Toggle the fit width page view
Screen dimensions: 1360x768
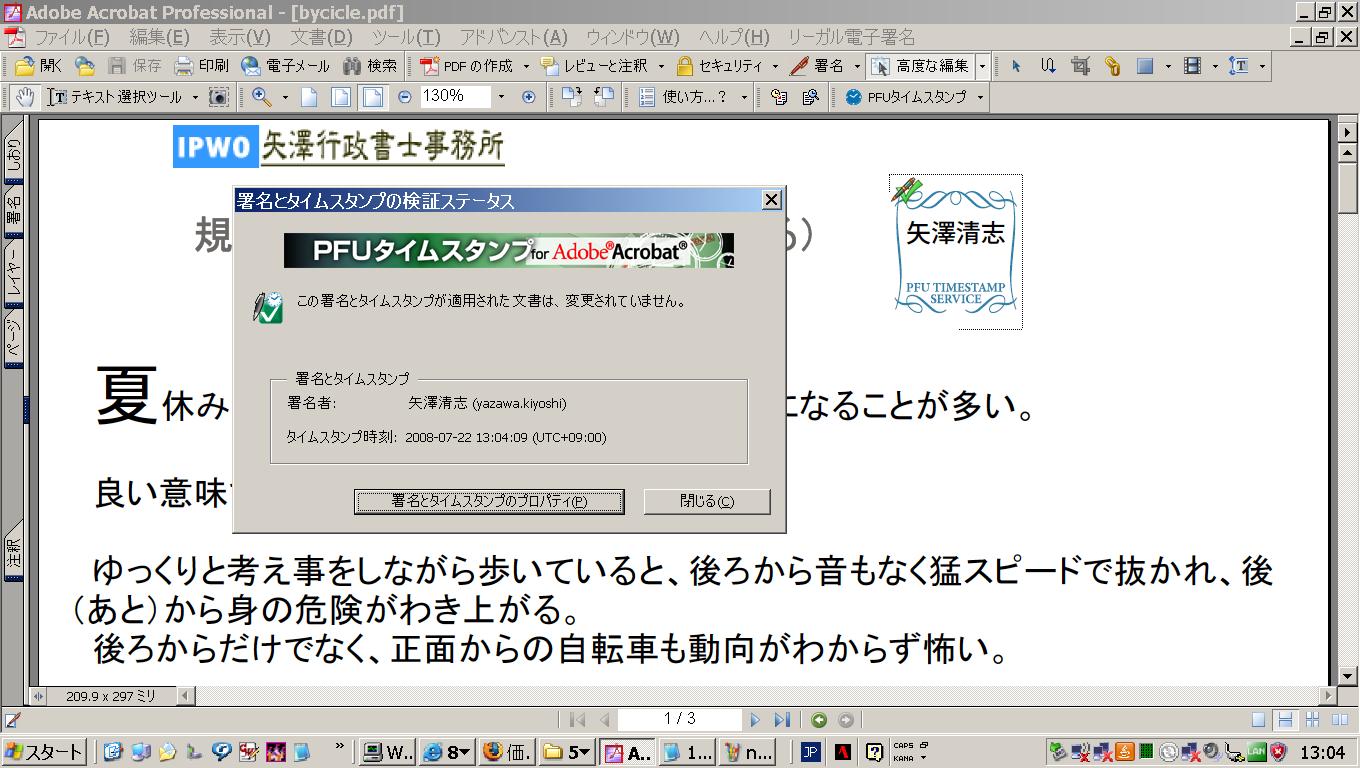pyautogui.click(x=372, y=97)
